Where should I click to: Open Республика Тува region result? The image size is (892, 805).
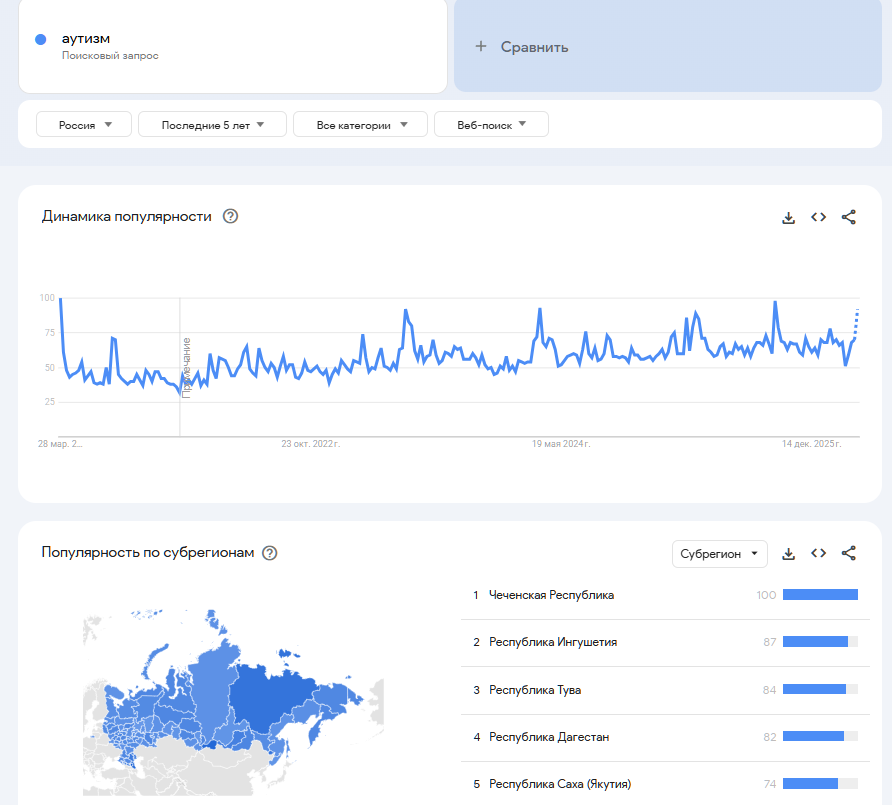(535, 690)
